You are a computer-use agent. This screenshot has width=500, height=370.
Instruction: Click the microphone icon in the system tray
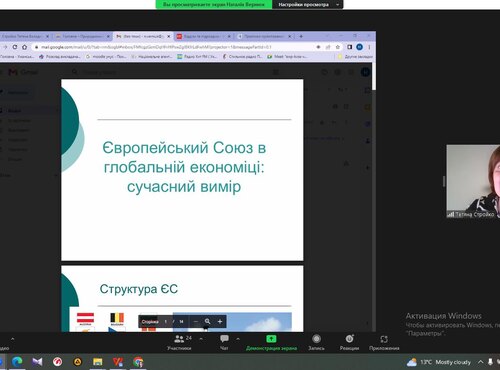[x=490, y=362]
